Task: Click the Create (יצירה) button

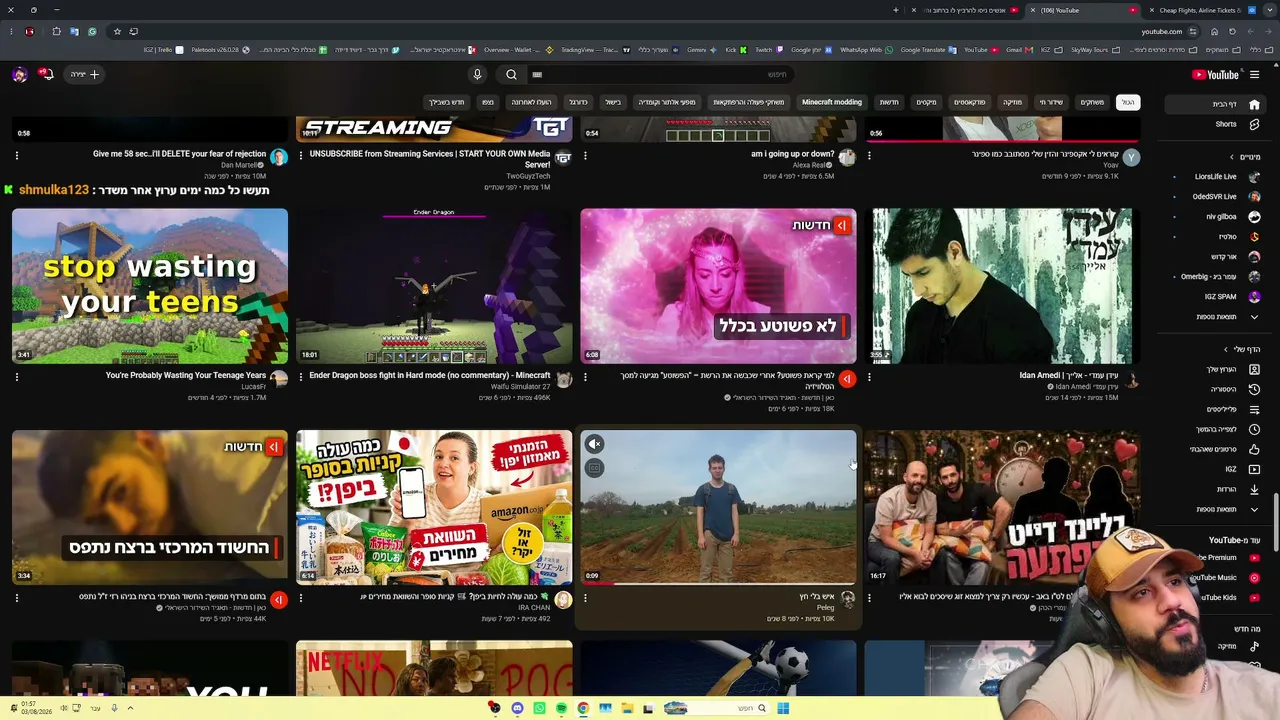Action: pos(86,74)
